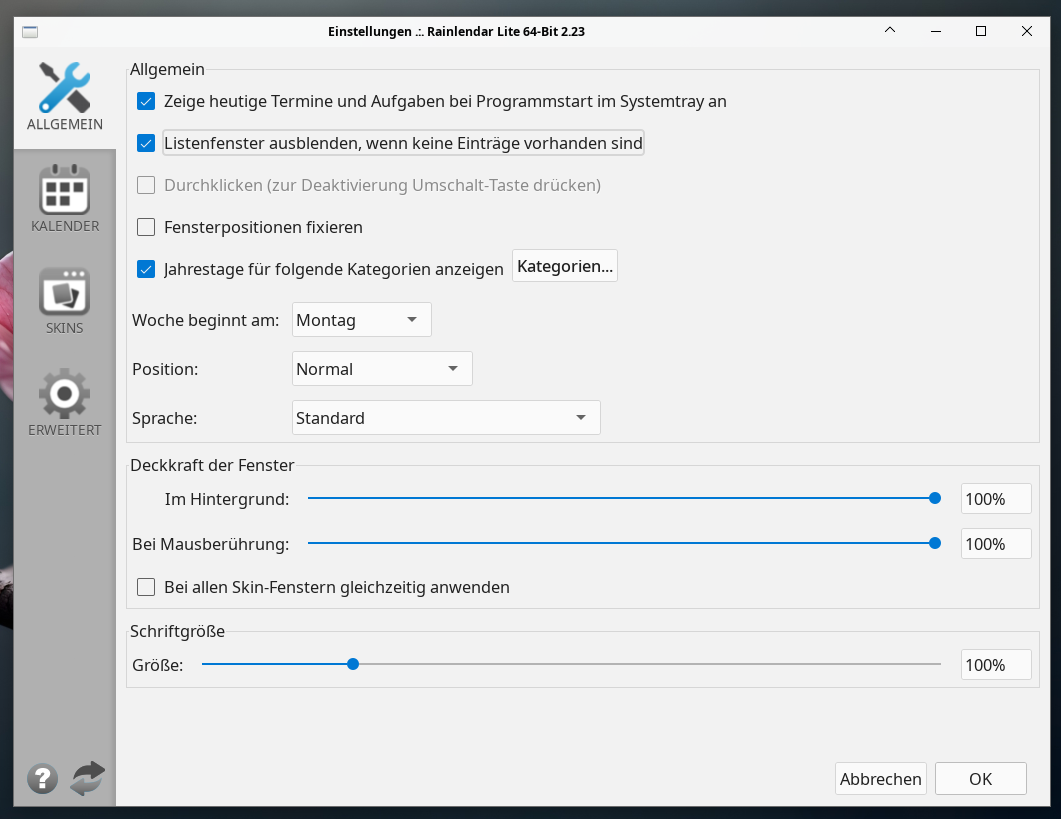
Task: Click the help question mark icon
Action: [x=42, y=778]
